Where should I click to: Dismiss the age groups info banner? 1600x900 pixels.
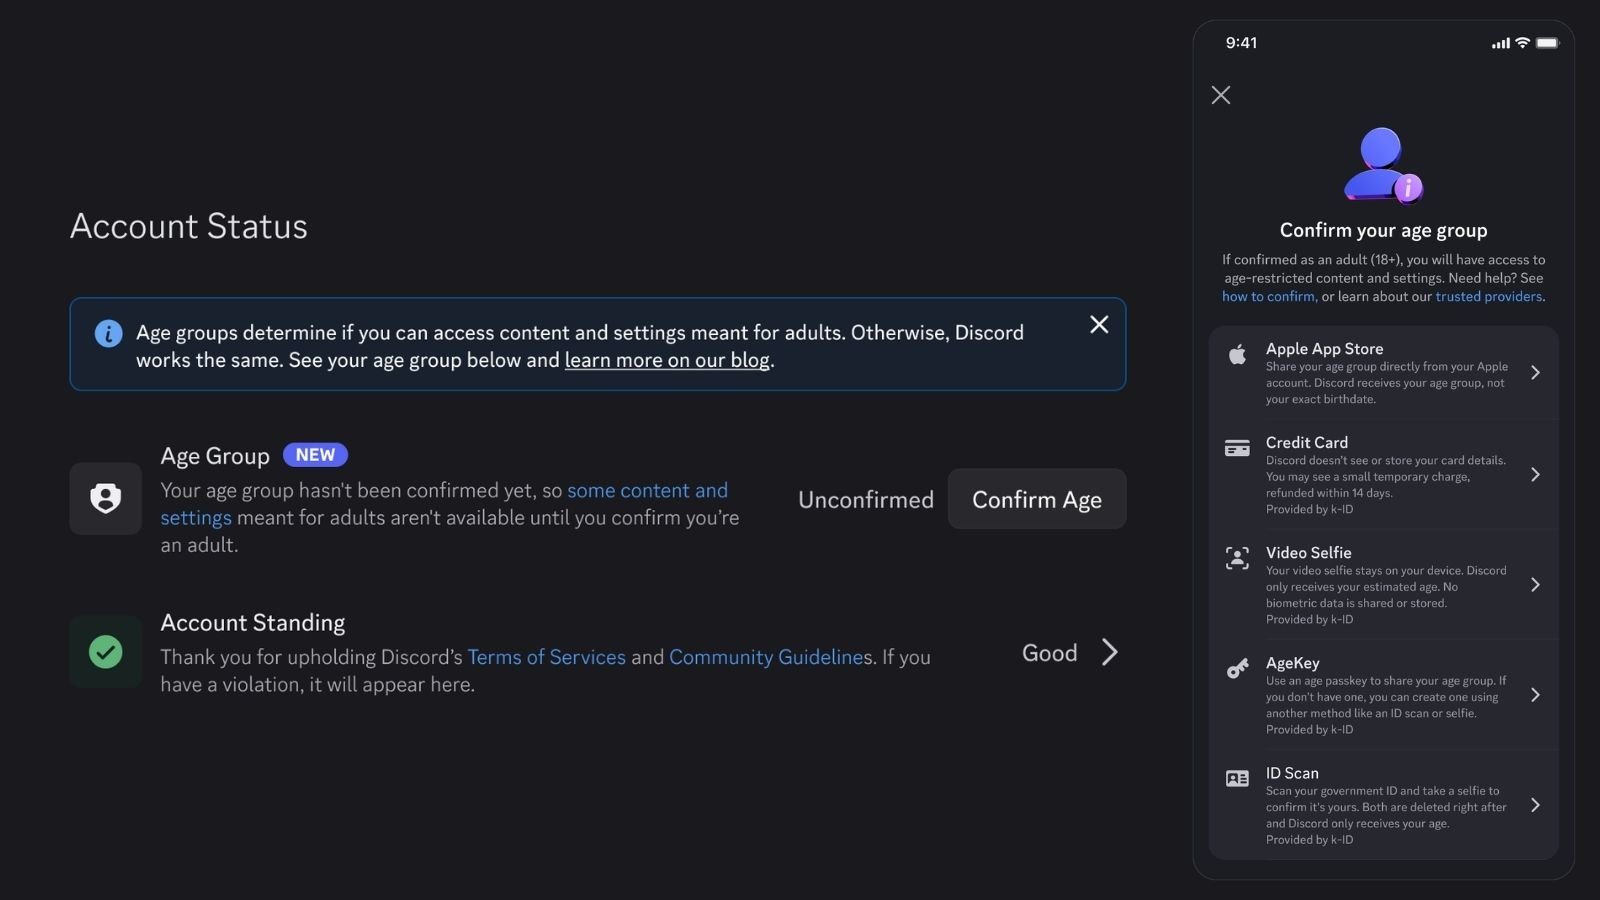[x=1099, y=324]
